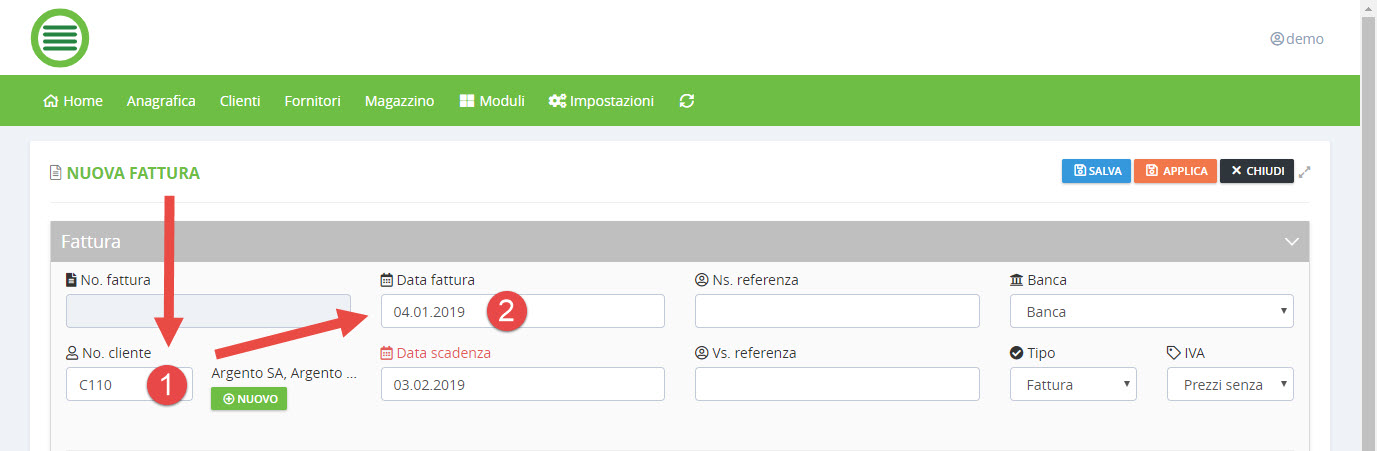
Task: Click the green circular app logo
Action: pyautogui.click(x=60, y=38)
